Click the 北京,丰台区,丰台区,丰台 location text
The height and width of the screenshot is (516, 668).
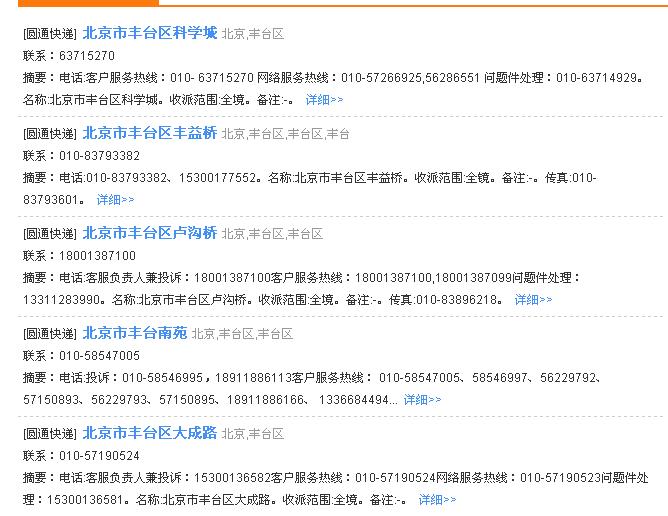[285, 134]
